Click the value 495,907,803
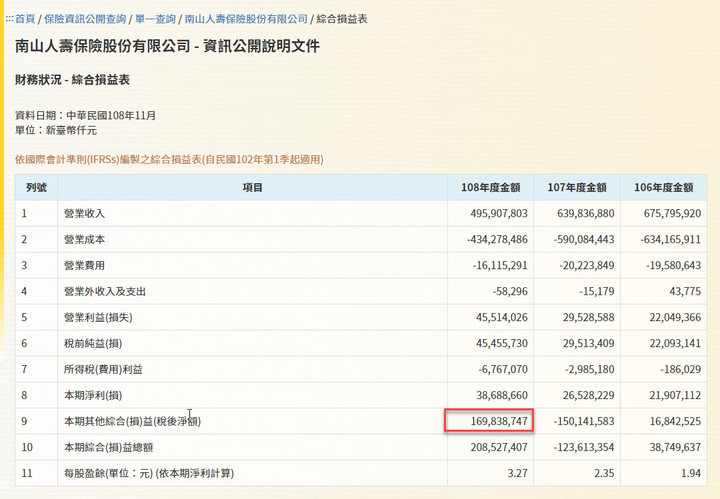720x499 pixels. (499, 213)
